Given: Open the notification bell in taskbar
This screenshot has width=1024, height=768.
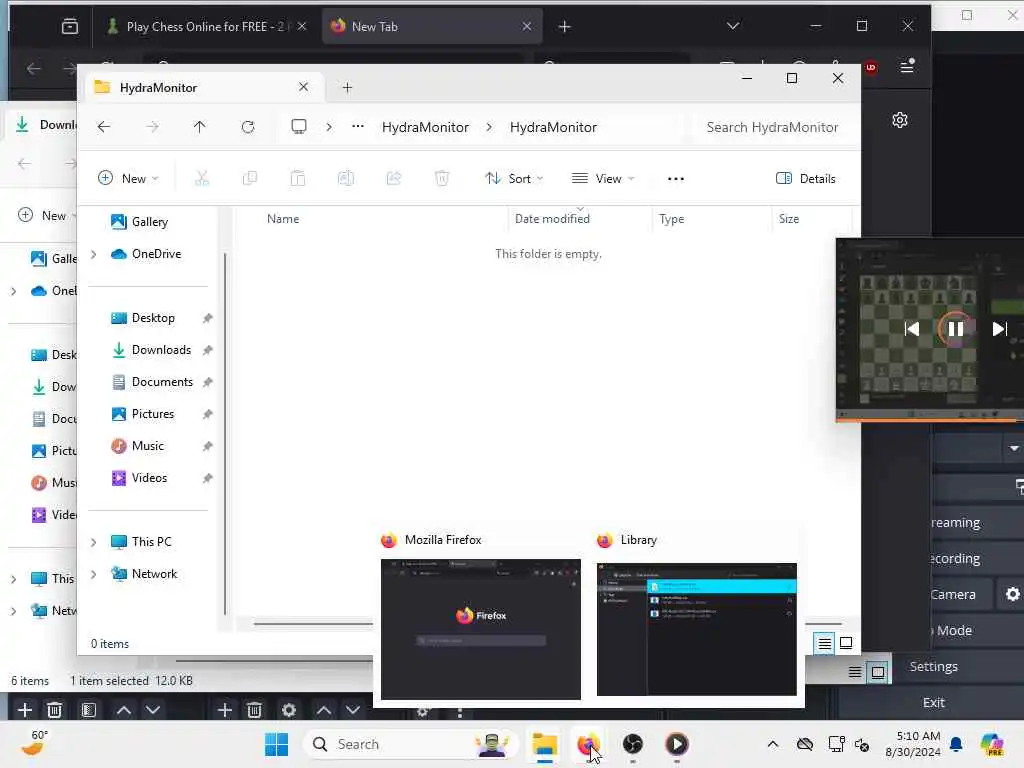Looking at the screenshot, I should click(x=956, y=744).
